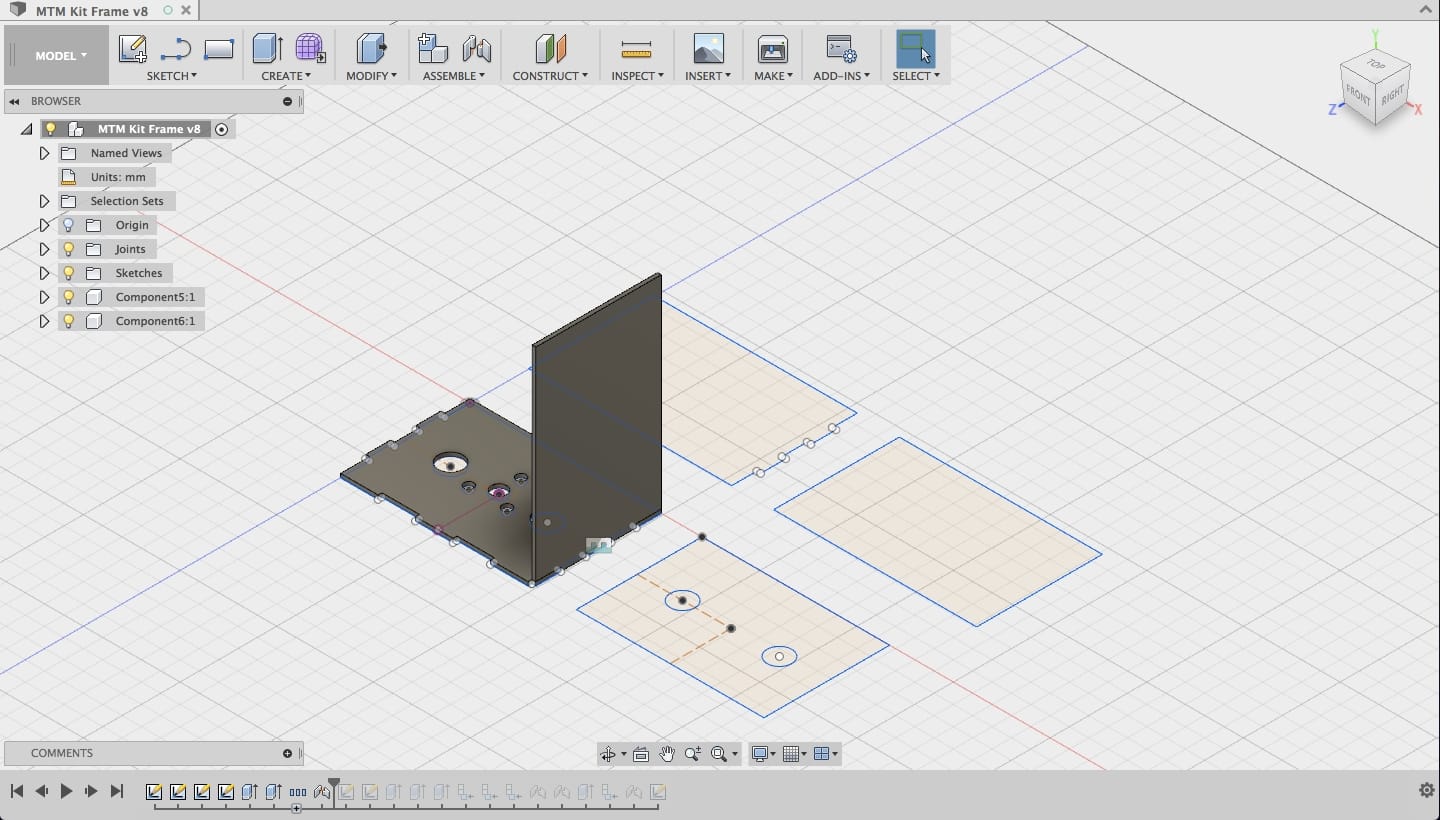Click the ViewCube FRONT face

tap(1358, 95)
